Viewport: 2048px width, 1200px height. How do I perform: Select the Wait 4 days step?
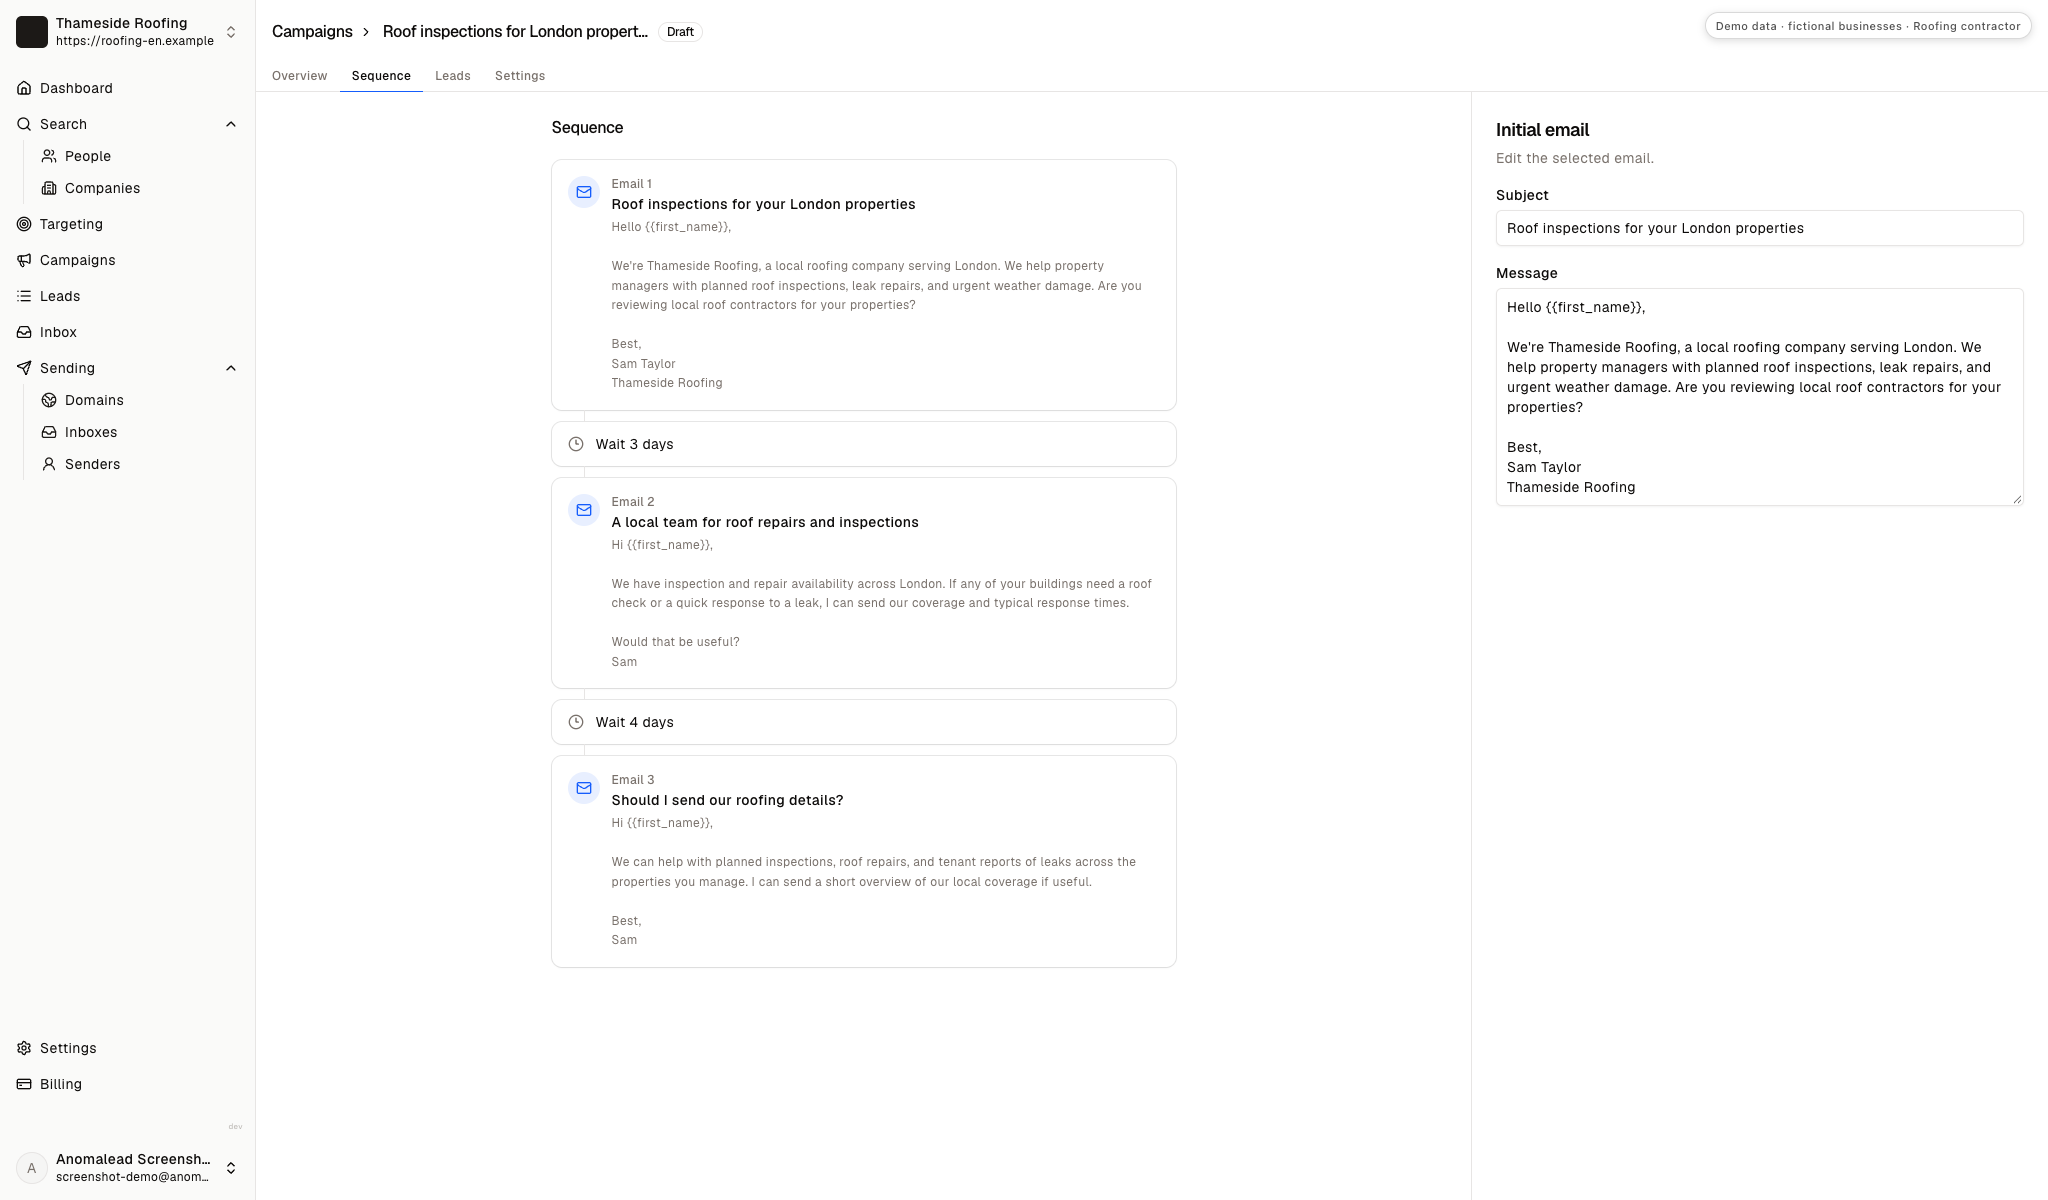[864, 722]
